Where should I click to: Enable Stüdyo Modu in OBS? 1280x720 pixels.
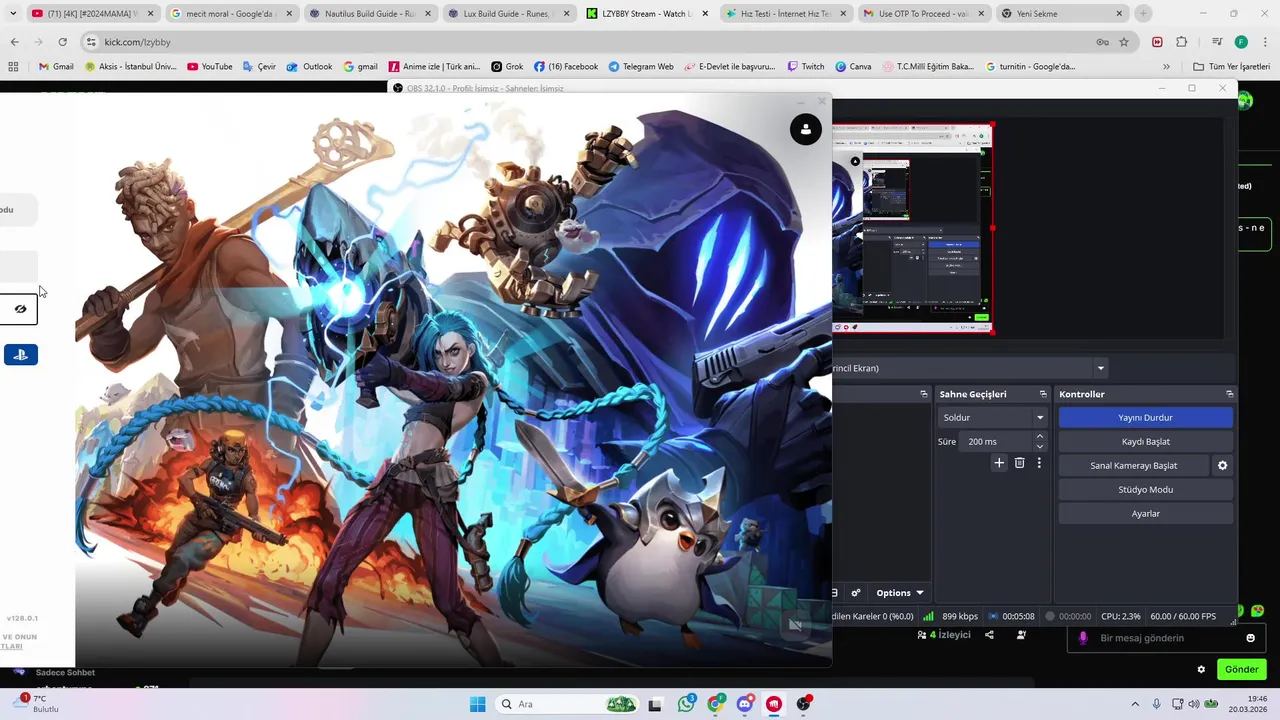[x=1145, y=489]
